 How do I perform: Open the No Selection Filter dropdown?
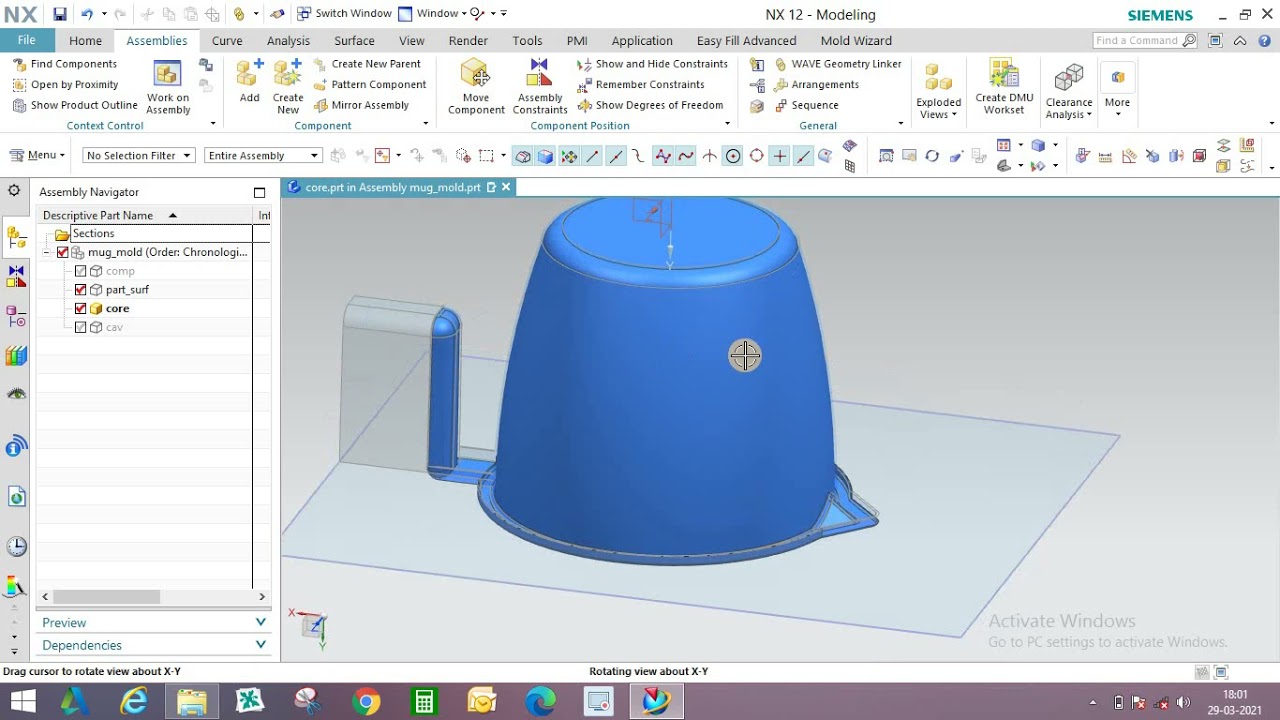tap(138, 156)
